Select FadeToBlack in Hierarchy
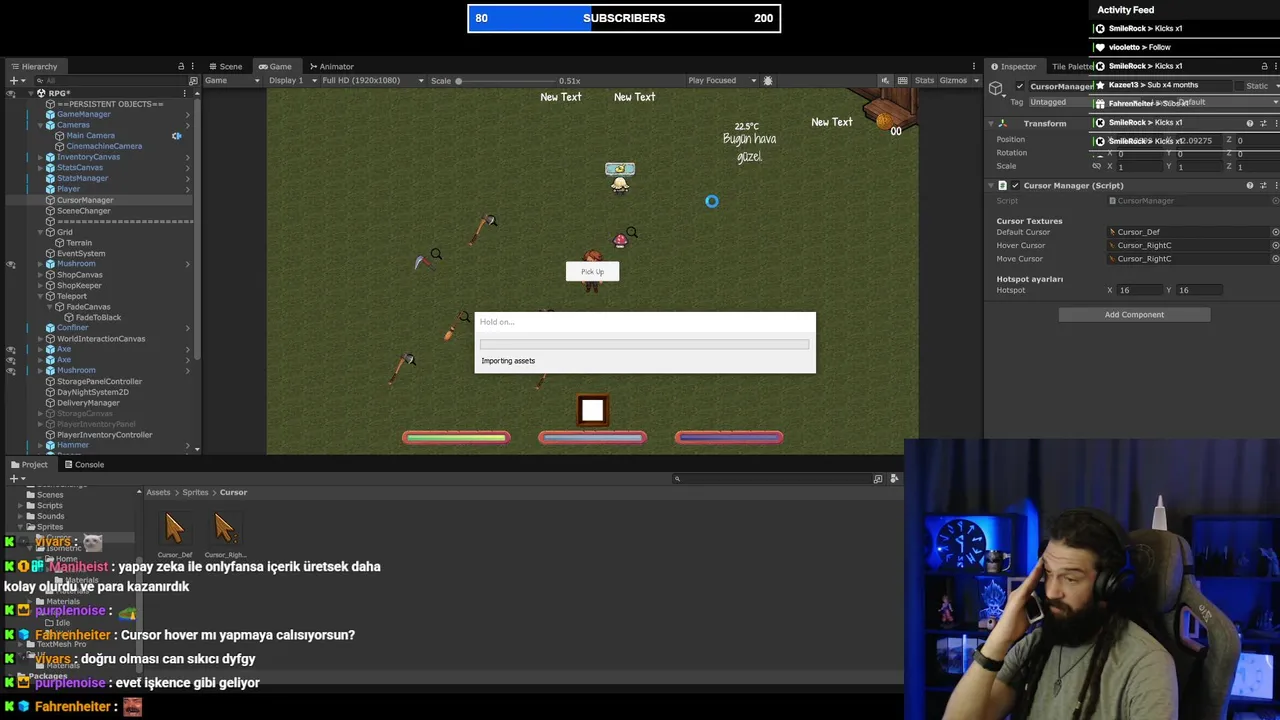Viewport: 1280px width, 720px height. click(98, 317)
